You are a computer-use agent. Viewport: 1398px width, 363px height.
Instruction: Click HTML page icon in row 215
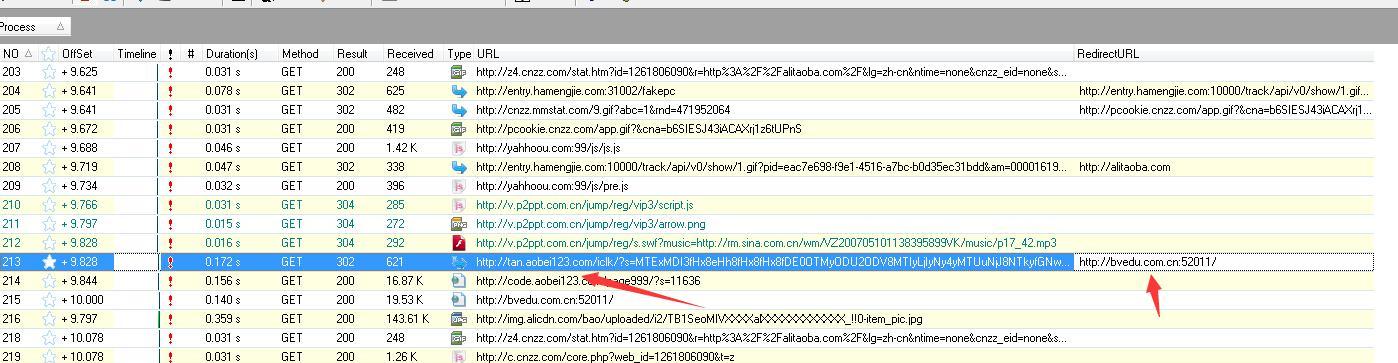[x=459, y=300]
